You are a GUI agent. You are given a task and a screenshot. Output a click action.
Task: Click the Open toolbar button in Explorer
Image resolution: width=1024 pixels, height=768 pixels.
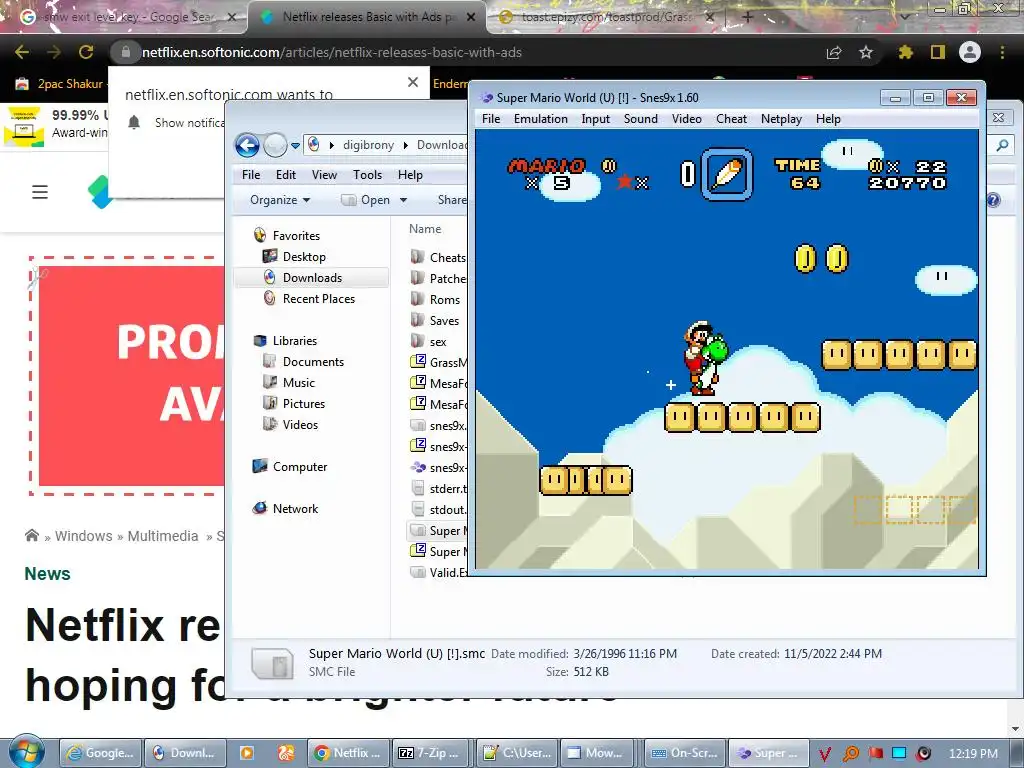click(x=367, y=200)
